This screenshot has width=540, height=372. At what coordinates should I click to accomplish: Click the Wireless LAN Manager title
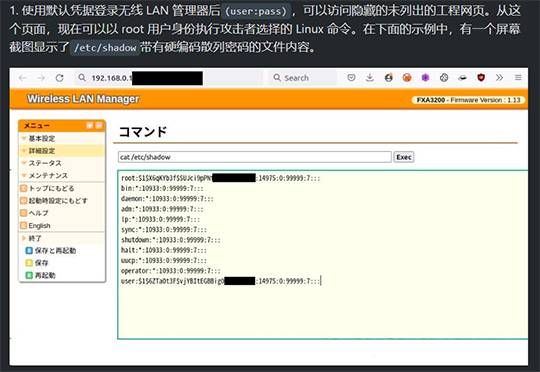pyautogui.click(x=83, y=99)
